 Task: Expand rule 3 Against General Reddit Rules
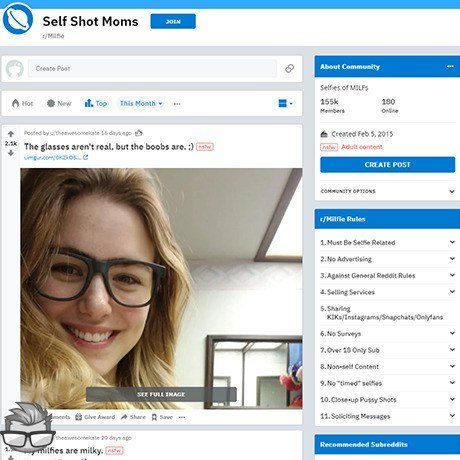coord(388,275)
